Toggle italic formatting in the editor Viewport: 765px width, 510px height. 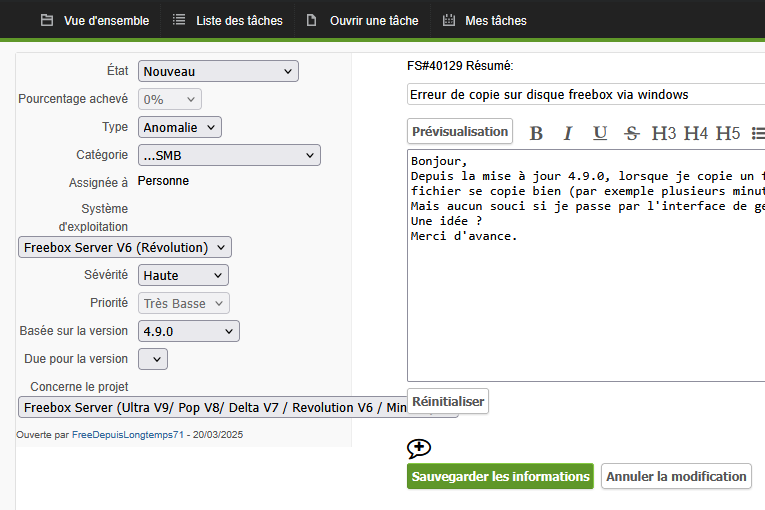pyautogui.click(x=567, y=133)
